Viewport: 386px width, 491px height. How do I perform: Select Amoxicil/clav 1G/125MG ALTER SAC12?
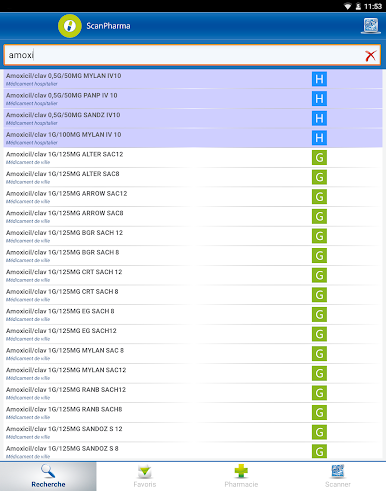[x=193, y=158]
